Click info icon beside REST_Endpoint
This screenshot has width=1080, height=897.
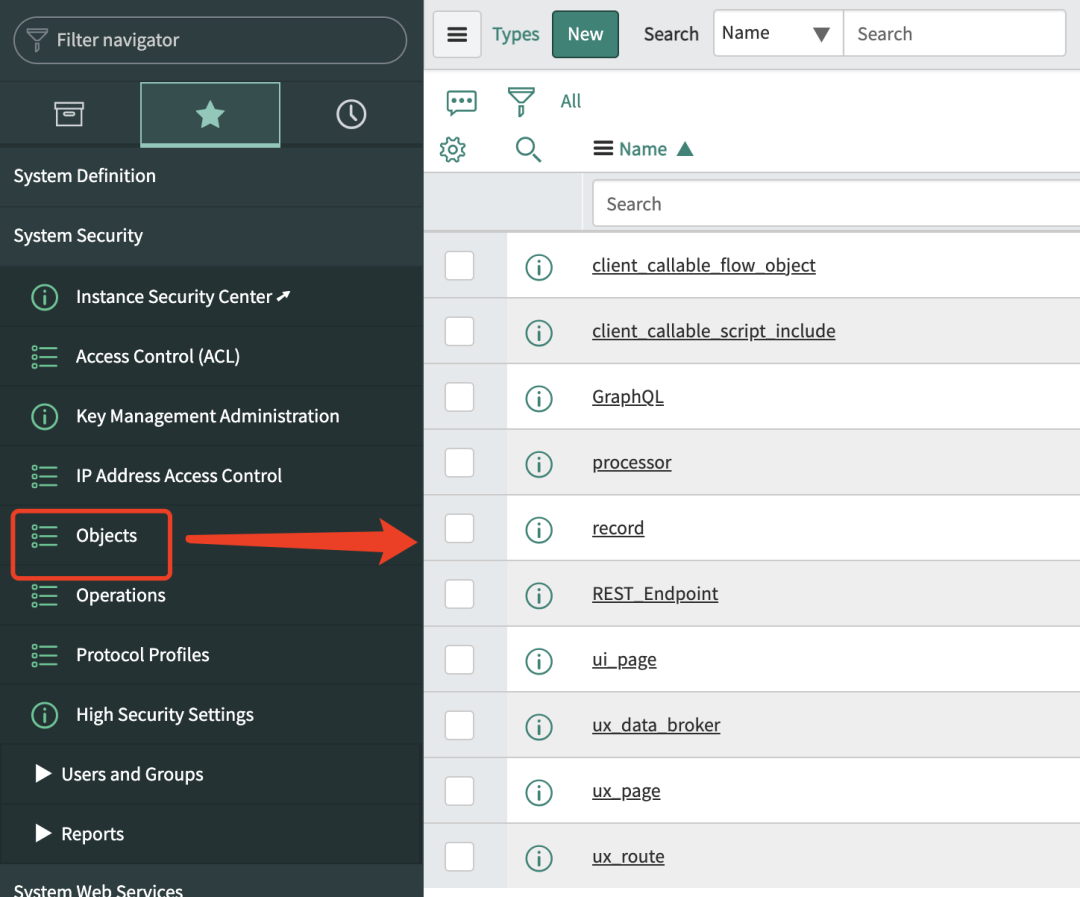click(x=539, y=595)
